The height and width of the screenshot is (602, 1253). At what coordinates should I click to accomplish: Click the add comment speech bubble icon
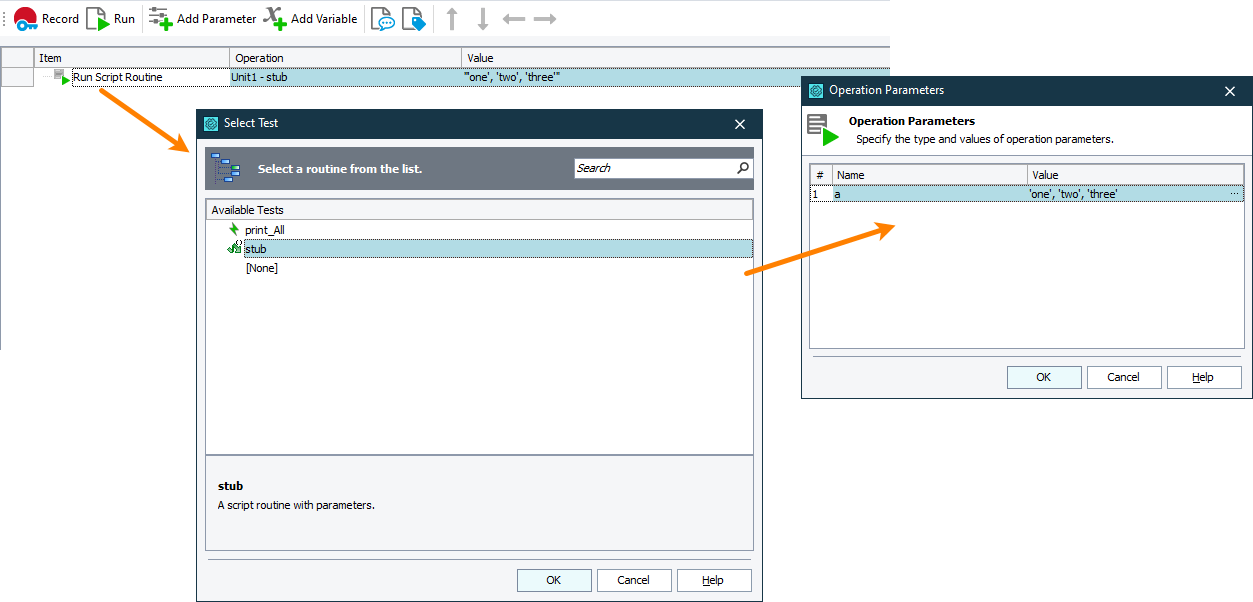pyautogui.click(x=383, y=19)
